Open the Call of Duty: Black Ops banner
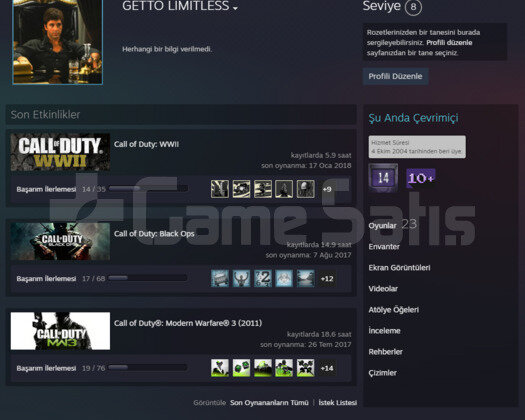Screen dimensions: 525x420 pos(60,241)
